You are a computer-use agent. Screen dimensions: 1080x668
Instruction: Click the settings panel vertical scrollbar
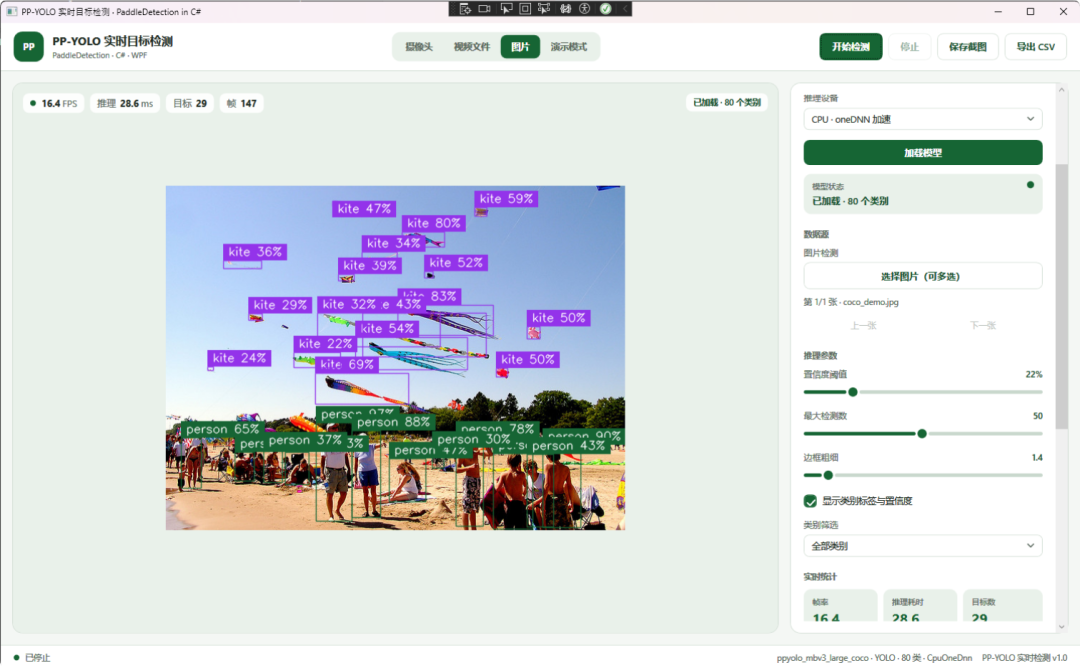coord(1061,296)
